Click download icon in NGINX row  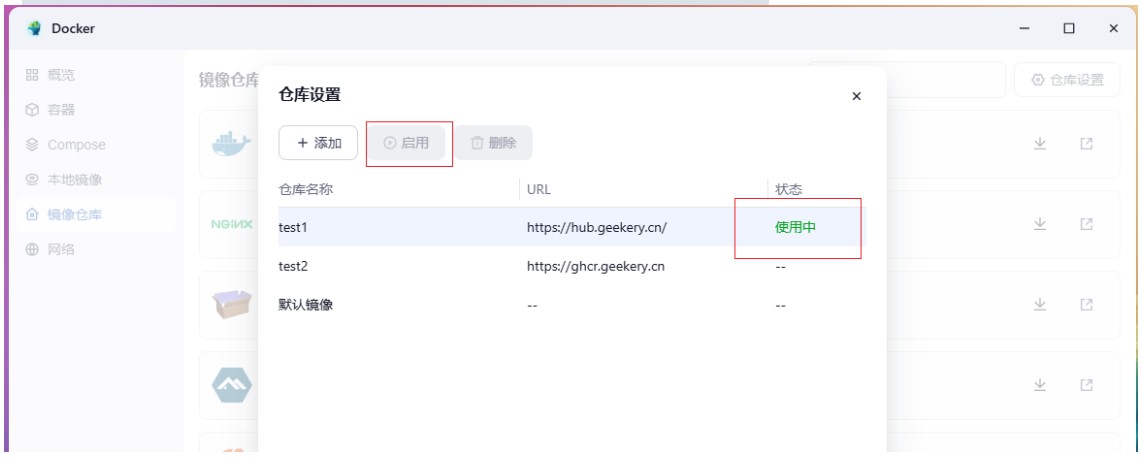tap(1040, 224)
